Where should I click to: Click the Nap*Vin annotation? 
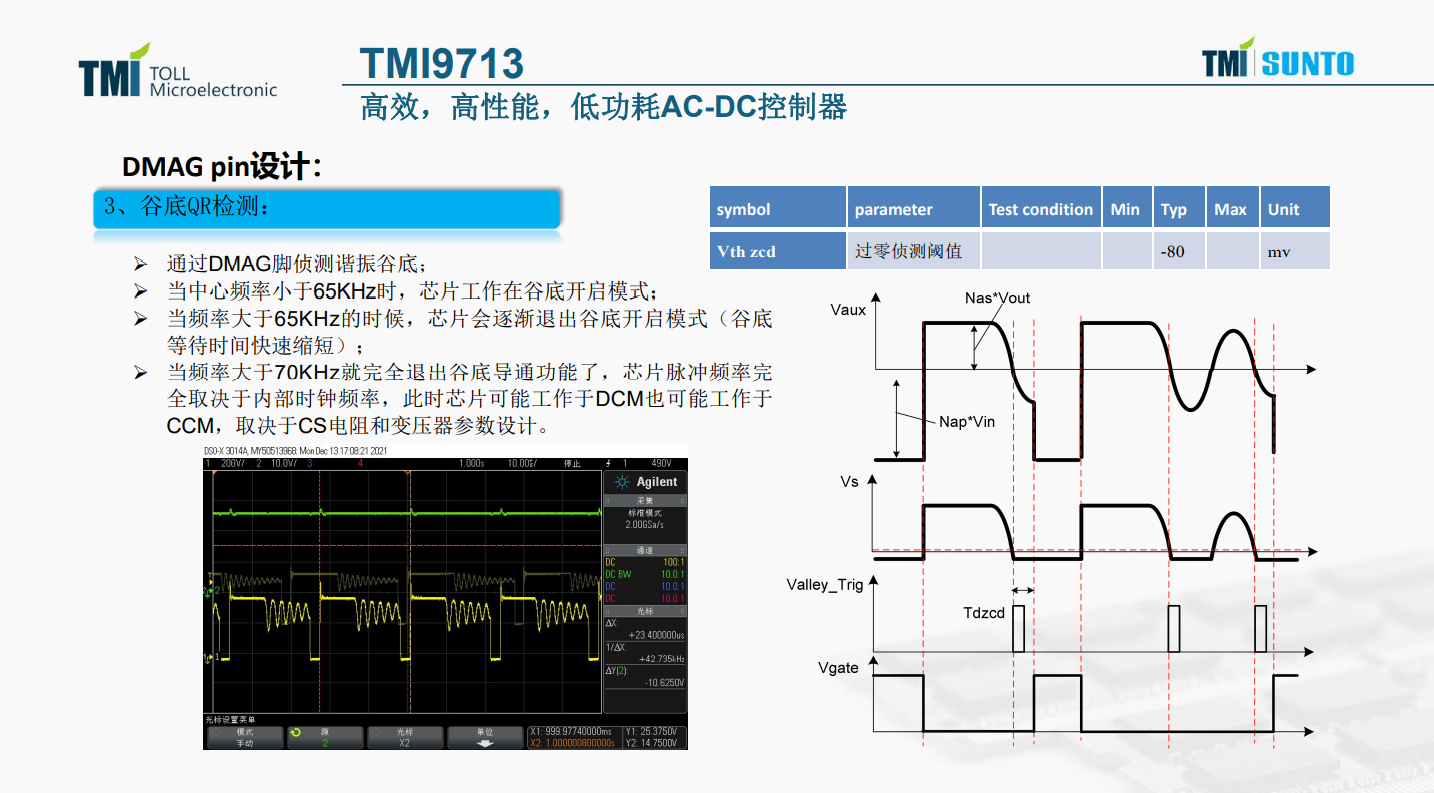(967, 421)
